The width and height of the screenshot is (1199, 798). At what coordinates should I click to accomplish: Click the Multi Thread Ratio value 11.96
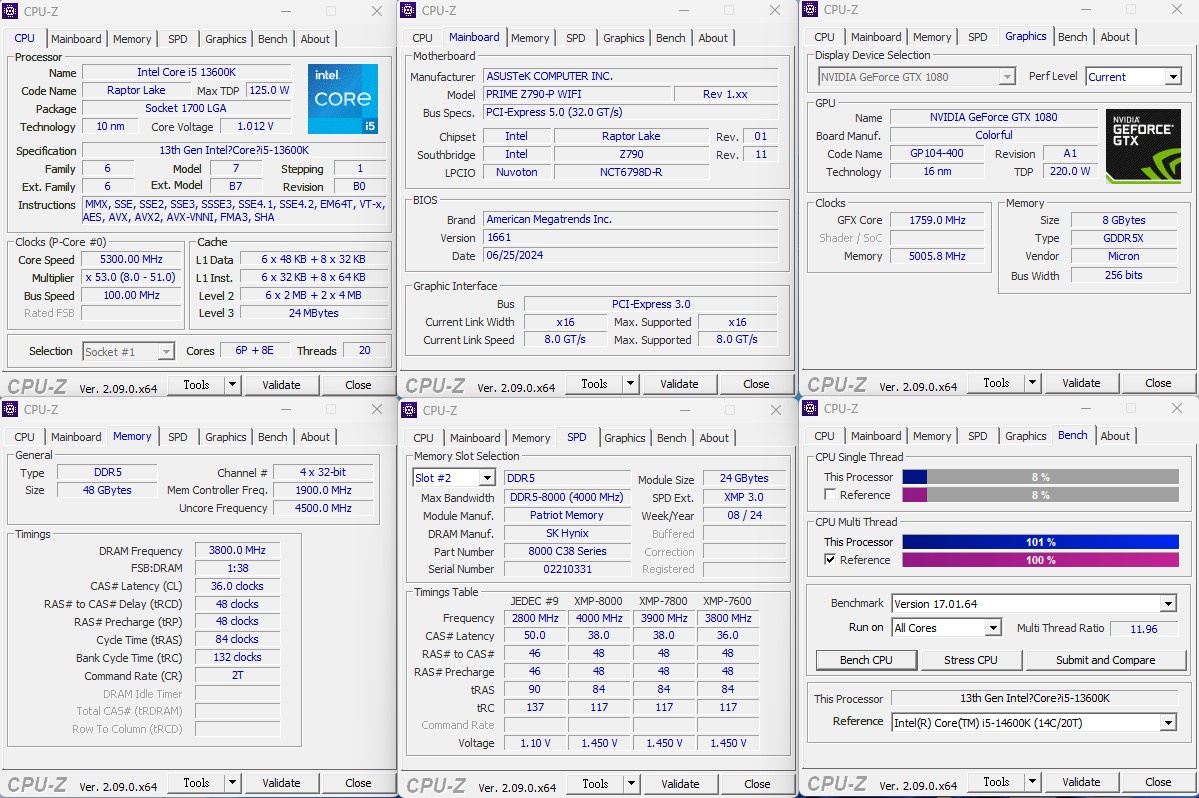click(x=1144, y=628)
